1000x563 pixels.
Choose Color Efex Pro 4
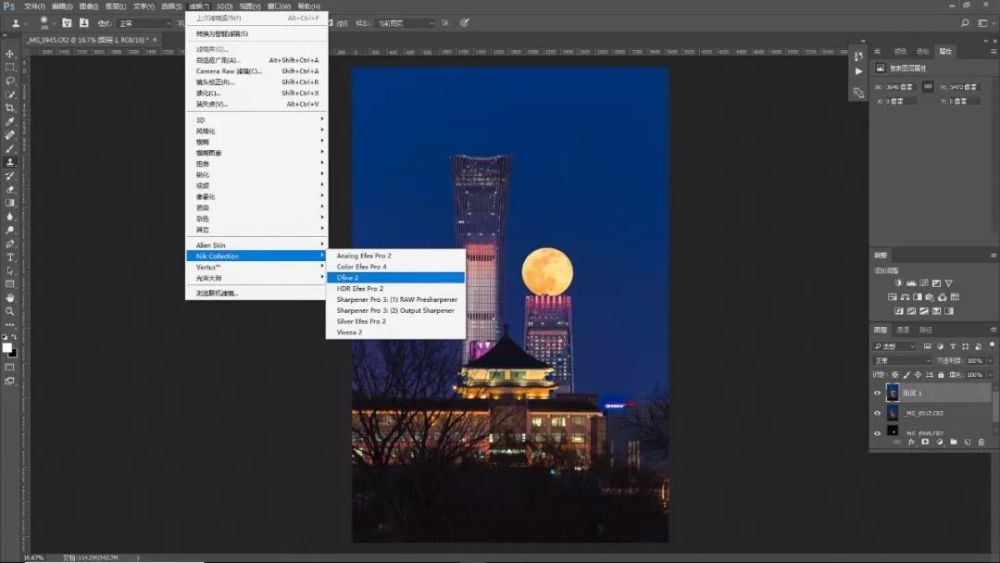click(395, 267)
